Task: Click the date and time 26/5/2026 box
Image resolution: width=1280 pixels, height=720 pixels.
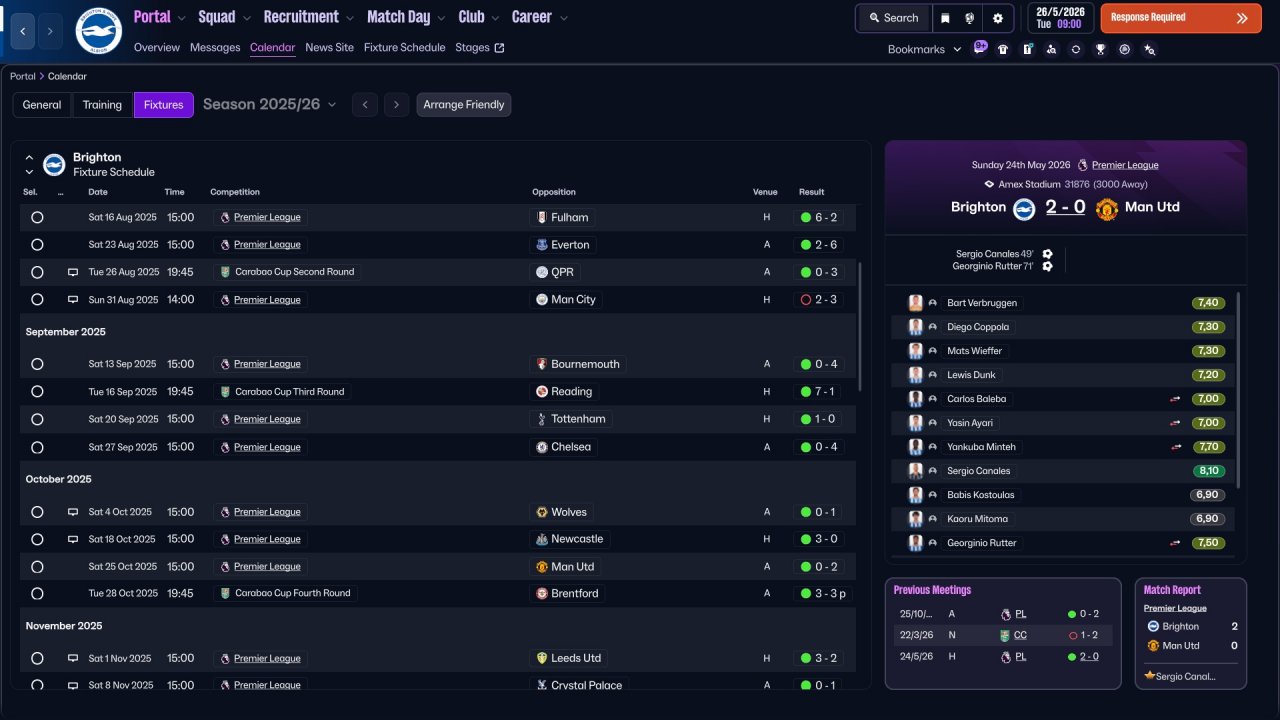Action: pos(1061,18)
